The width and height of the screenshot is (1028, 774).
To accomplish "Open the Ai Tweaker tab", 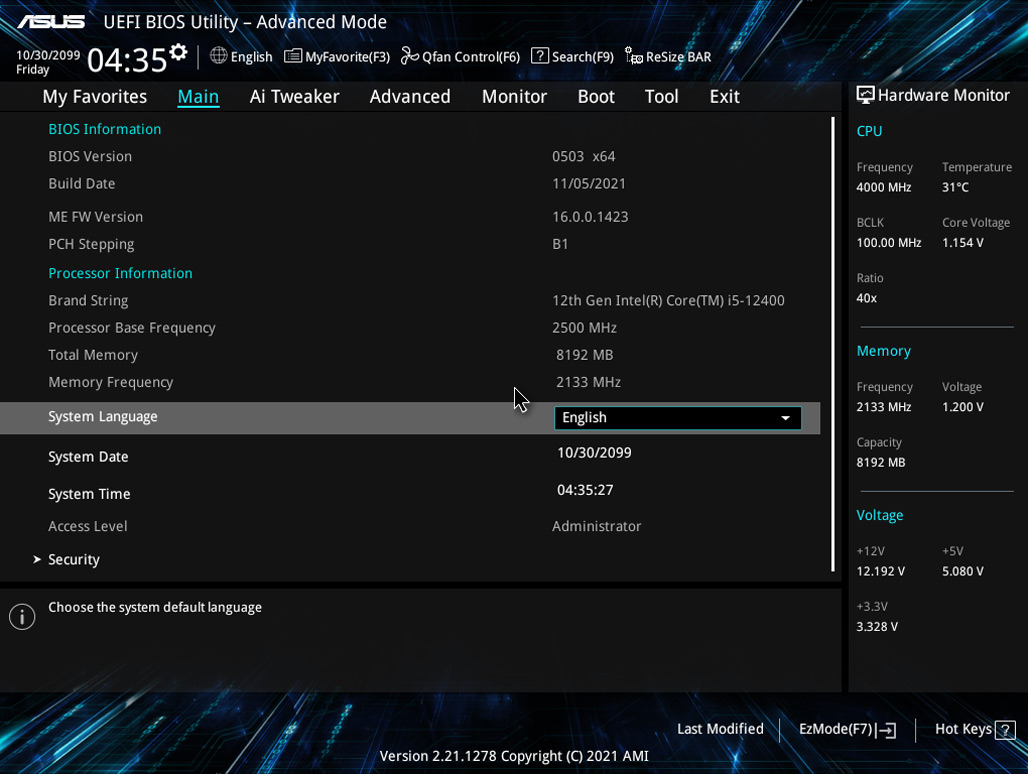I will pyautogui.click(x=294, y=96).
